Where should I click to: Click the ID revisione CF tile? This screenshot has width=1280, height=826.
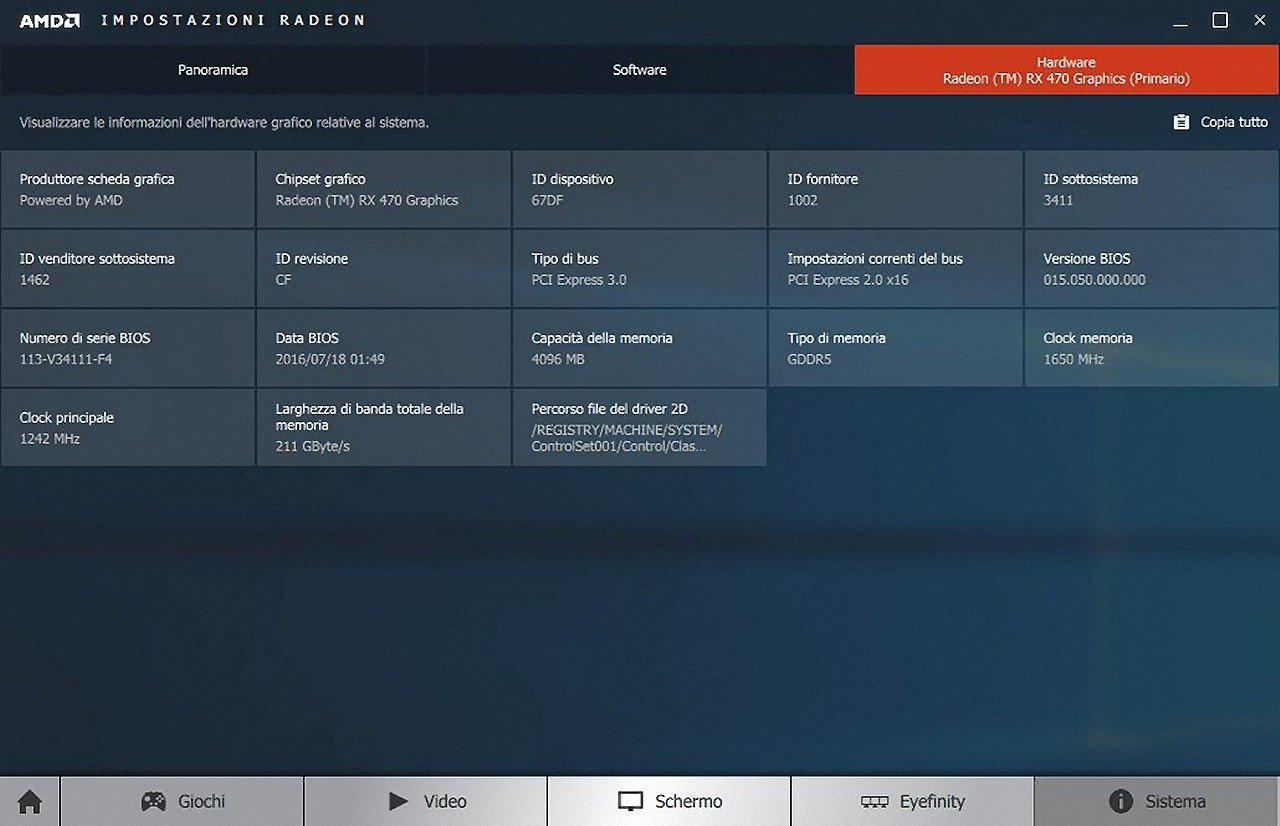coord(384,268)
